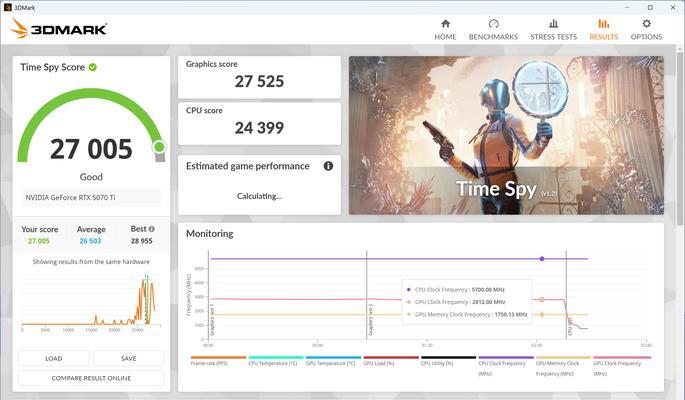Click the vertical scrollbar on the right
The height and width of the screenshot is (400, 685).
(681, 140)
